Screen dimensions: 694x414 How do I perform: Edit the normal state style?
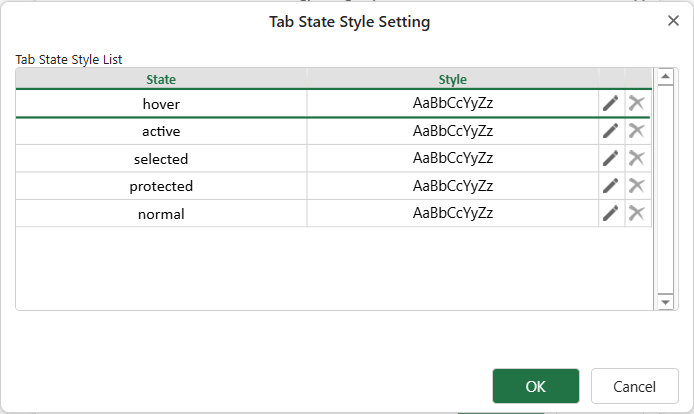[x=611, y=213]
